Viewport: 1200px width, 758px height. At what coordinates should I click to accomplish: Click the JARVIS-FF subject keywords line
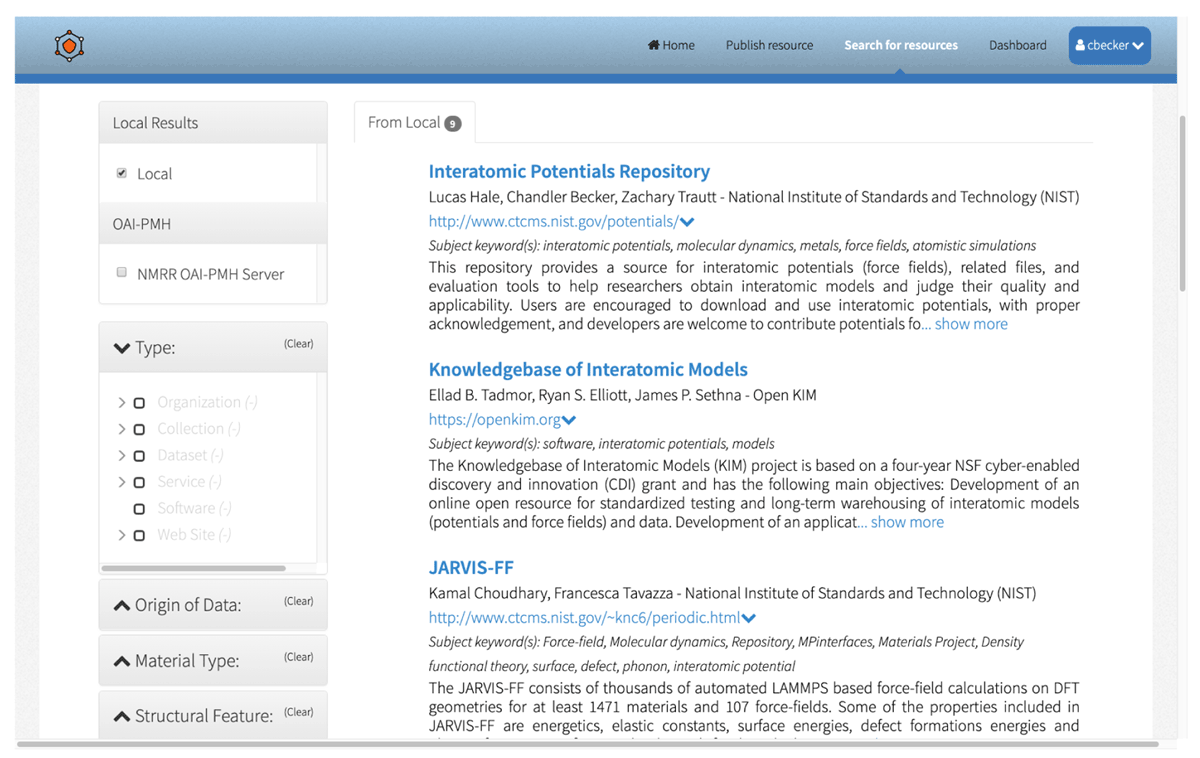[726, 653]
